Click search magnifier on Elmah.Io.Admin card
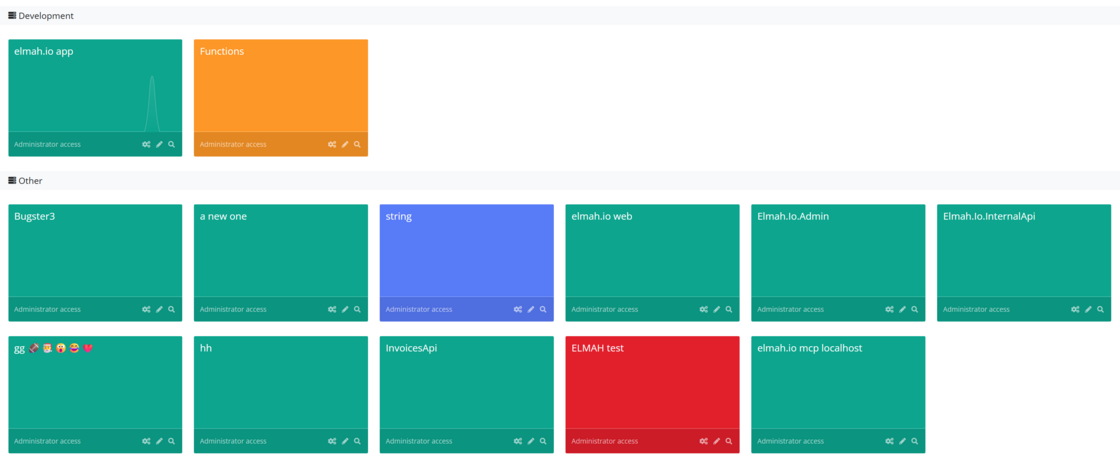 point(914,309)
